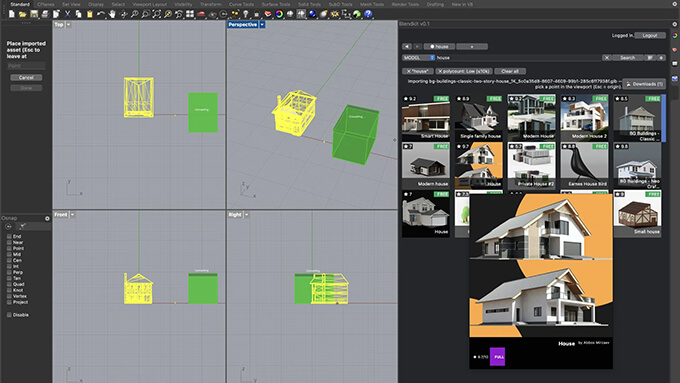680x383 pixels.
Task: Click the house search text field
Action: click(518, 58)
